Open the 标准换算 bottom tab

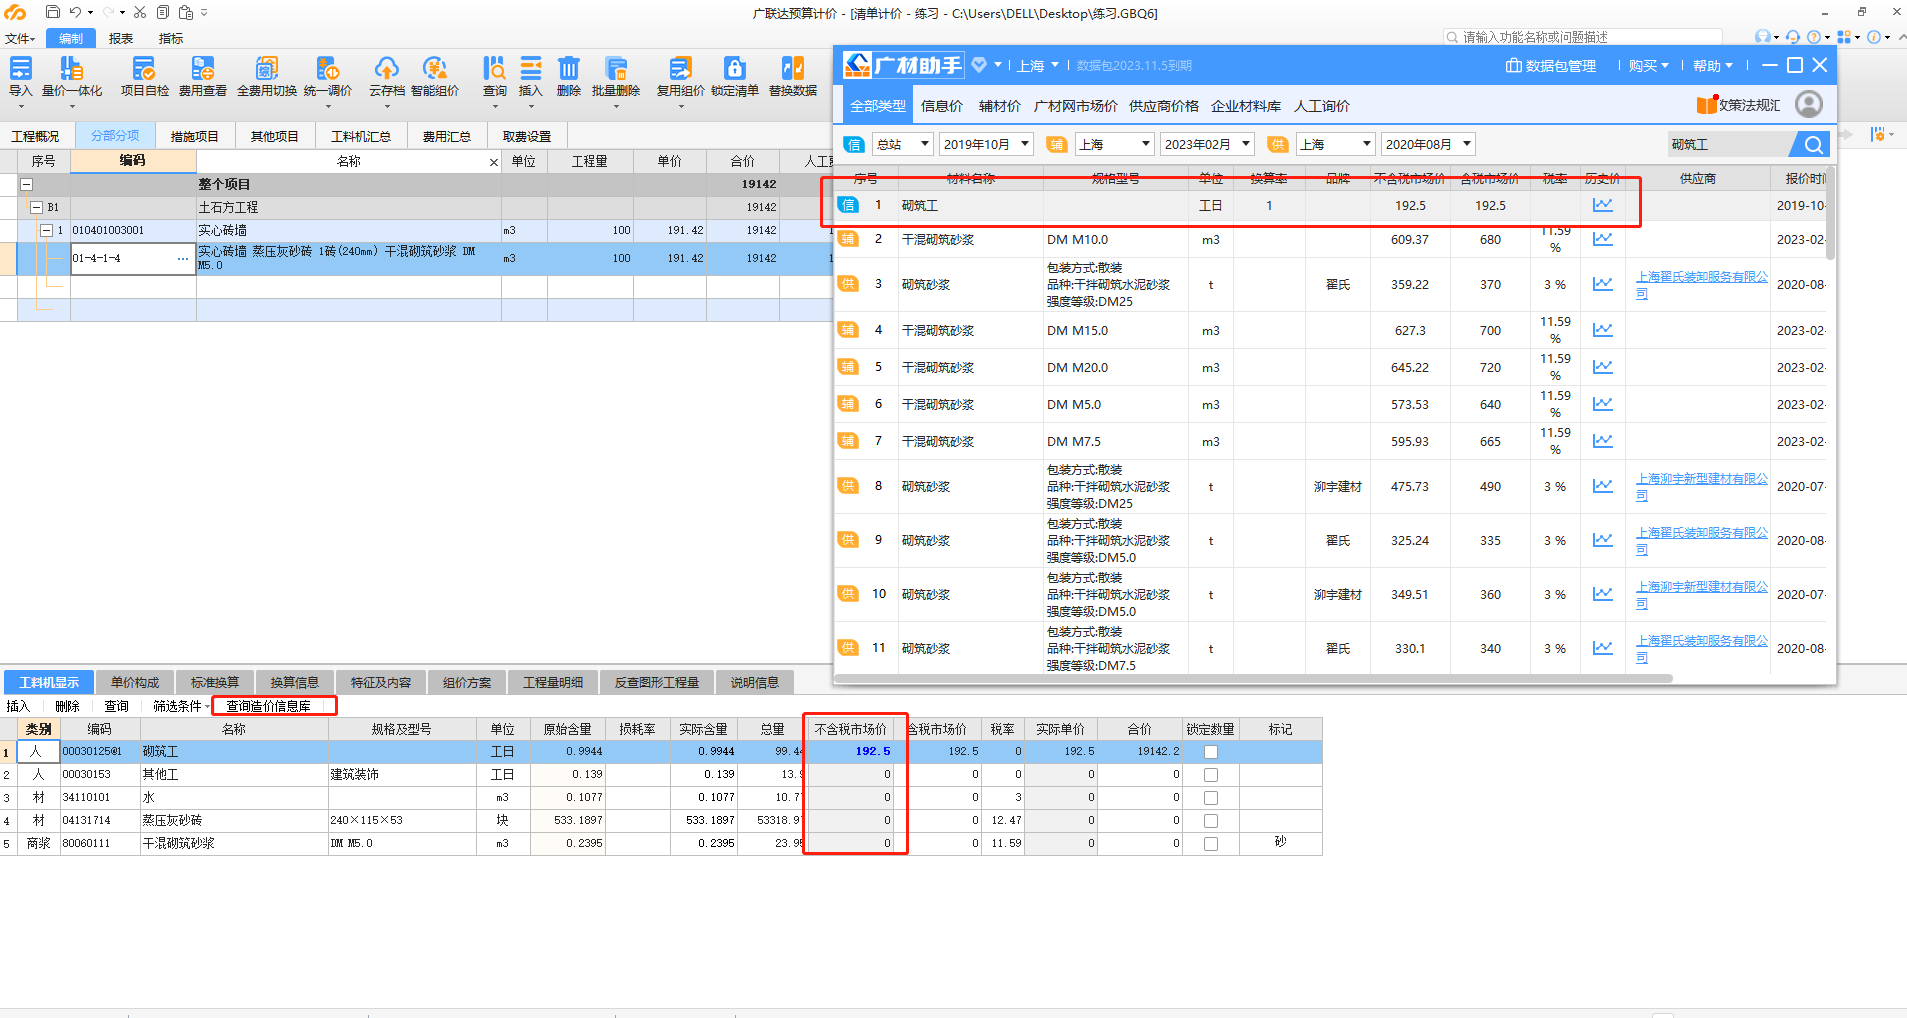215,683
